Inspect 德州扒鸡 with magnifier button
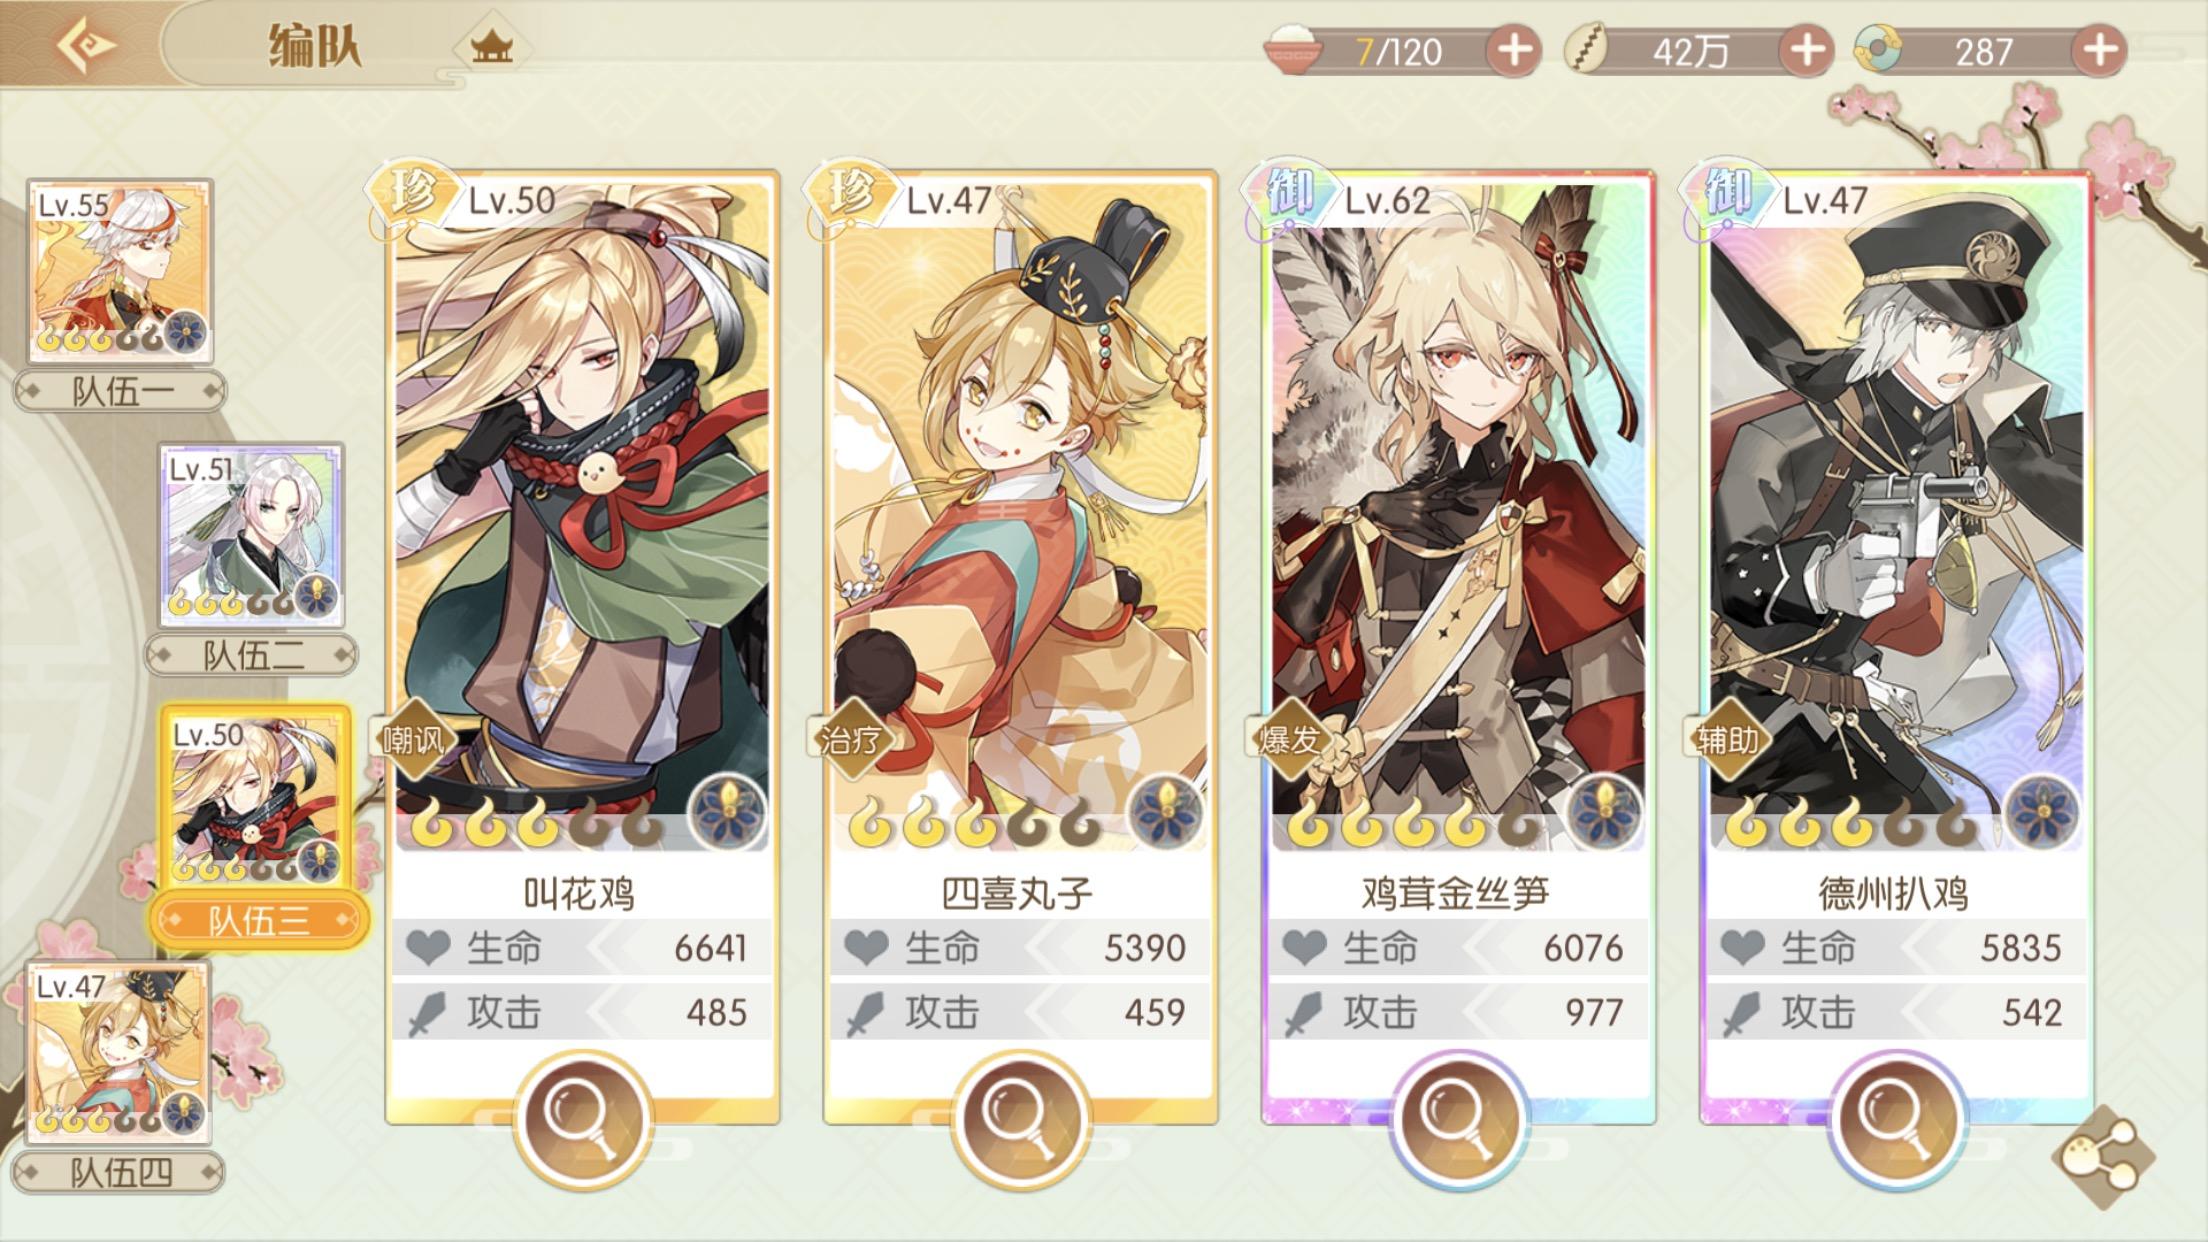 click(x=1896, y=1116)
